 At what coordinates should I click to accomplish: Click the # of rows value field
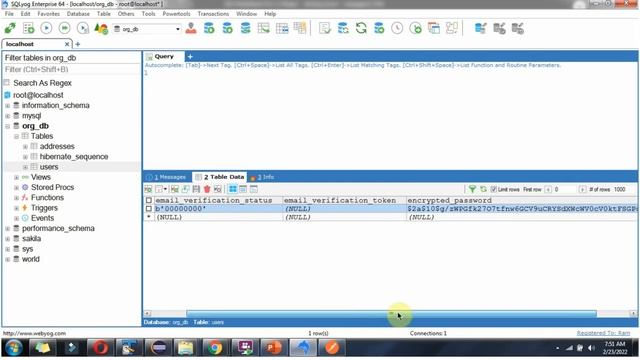pos(624,189)
